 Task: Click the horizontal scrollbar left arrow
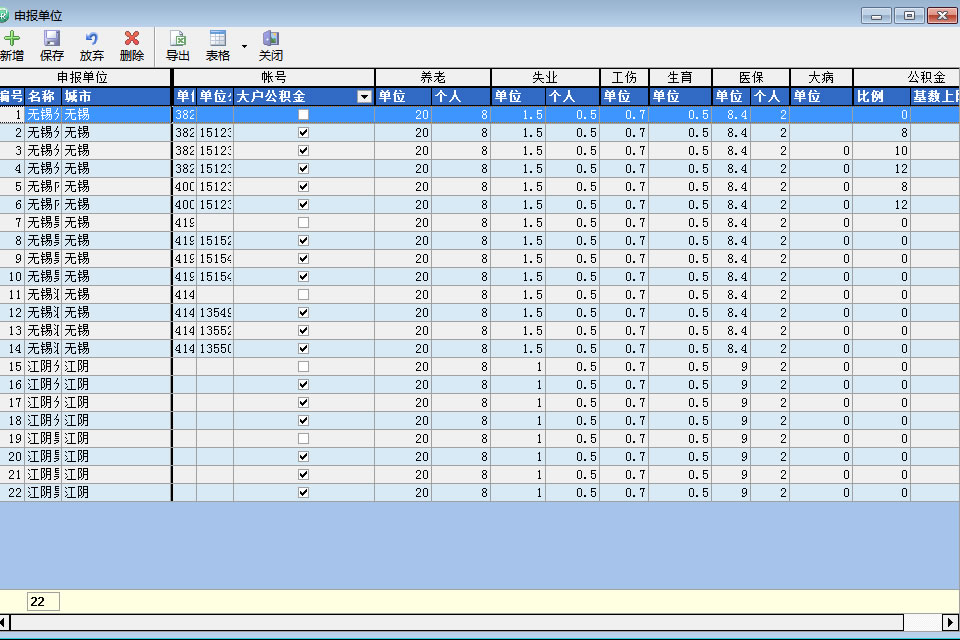point(5,622)
